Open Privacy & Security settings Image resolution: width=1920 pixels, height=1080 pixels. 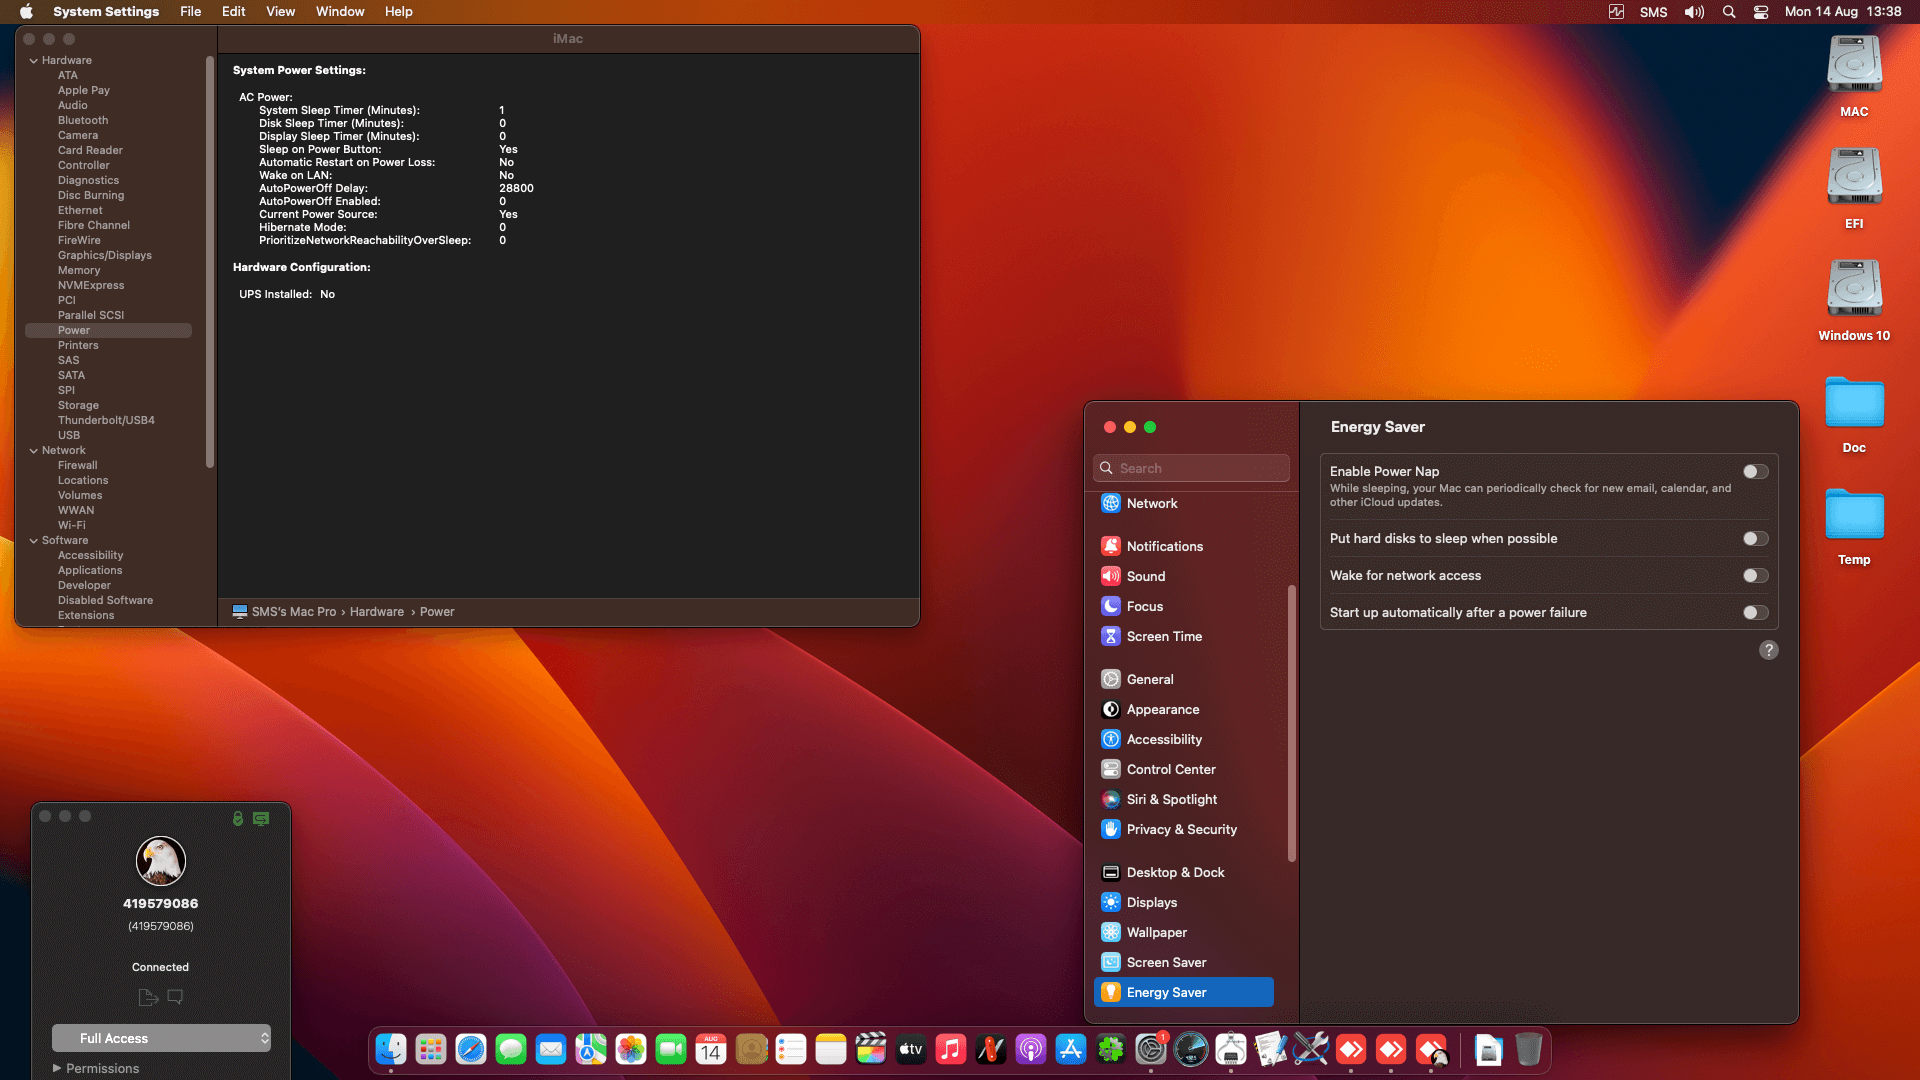[x=1181, y=829]
